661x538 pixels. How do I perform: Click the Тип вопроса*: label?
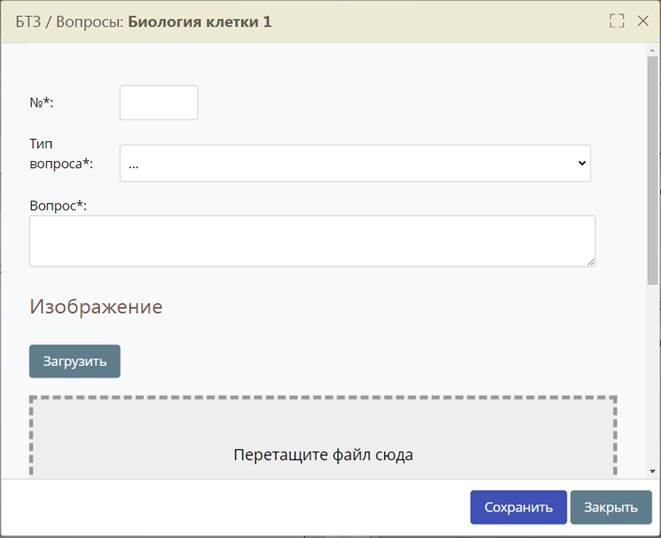[x=54, y=154]
